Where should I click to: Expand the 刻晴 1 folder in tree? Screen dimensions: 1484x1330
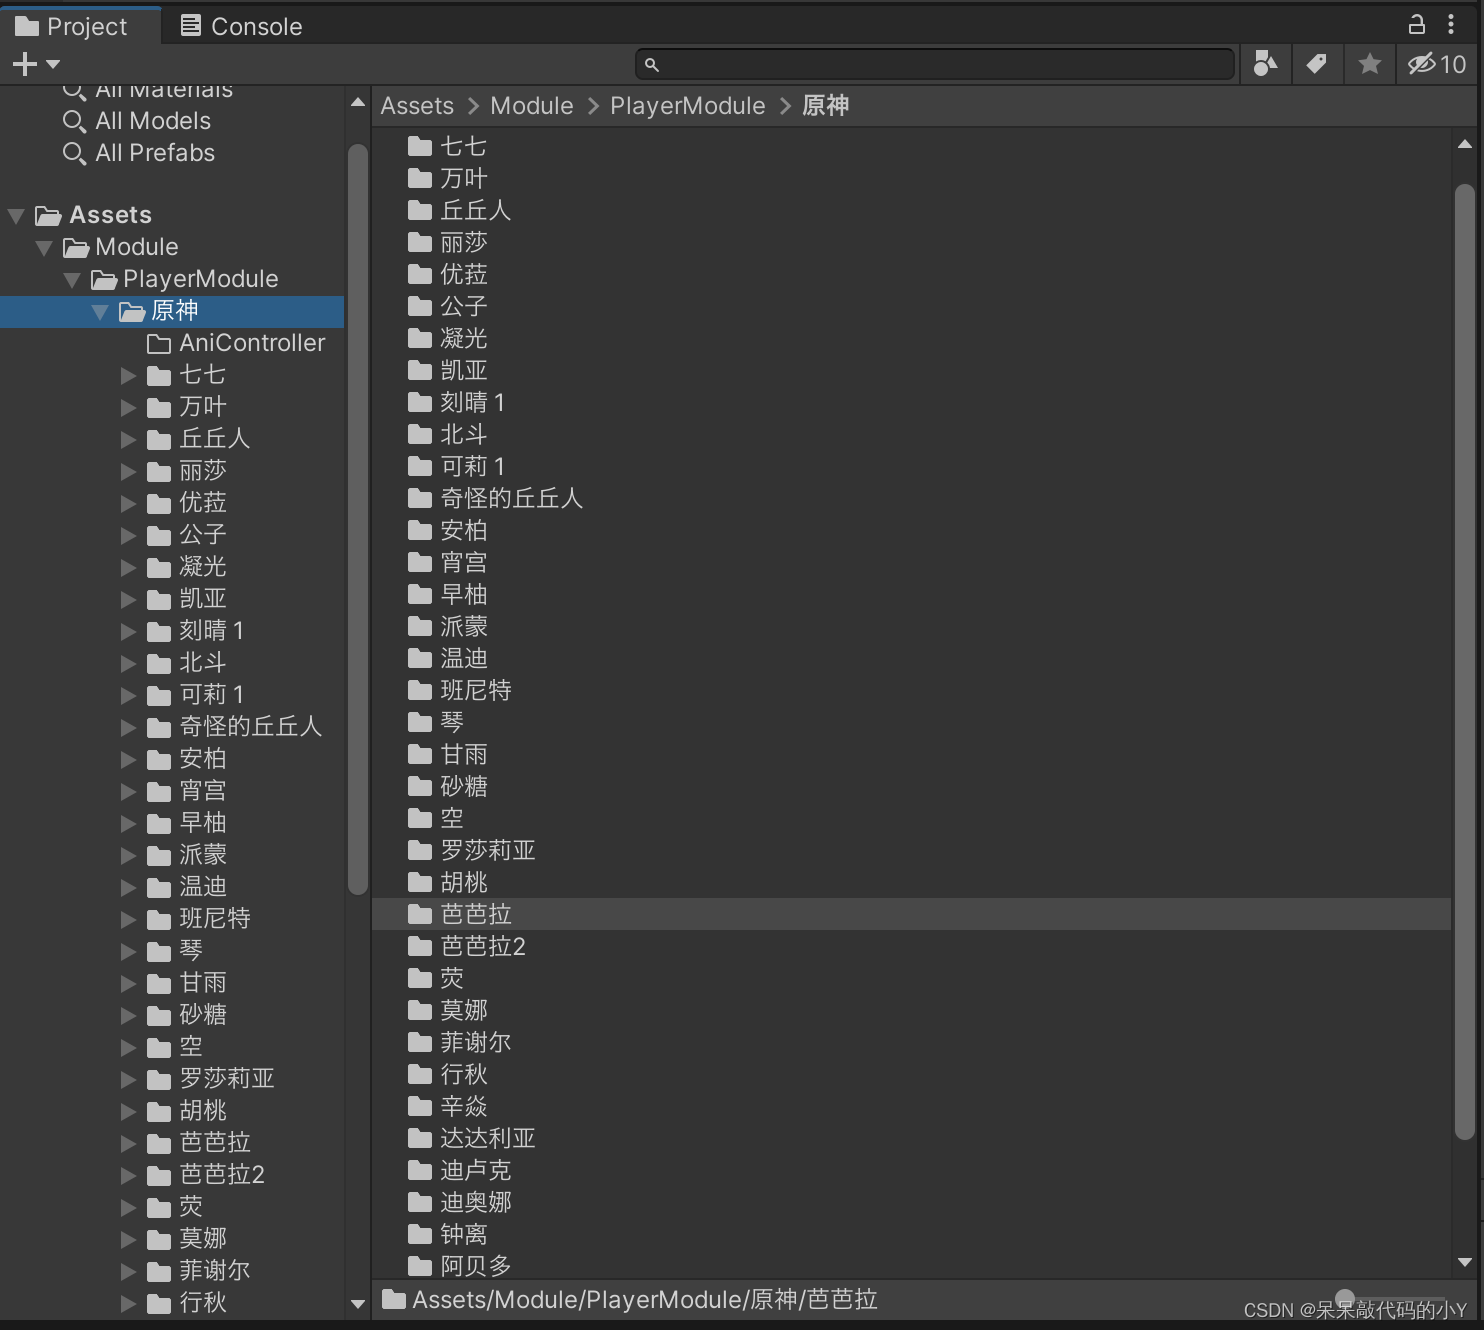coord(128,631)
